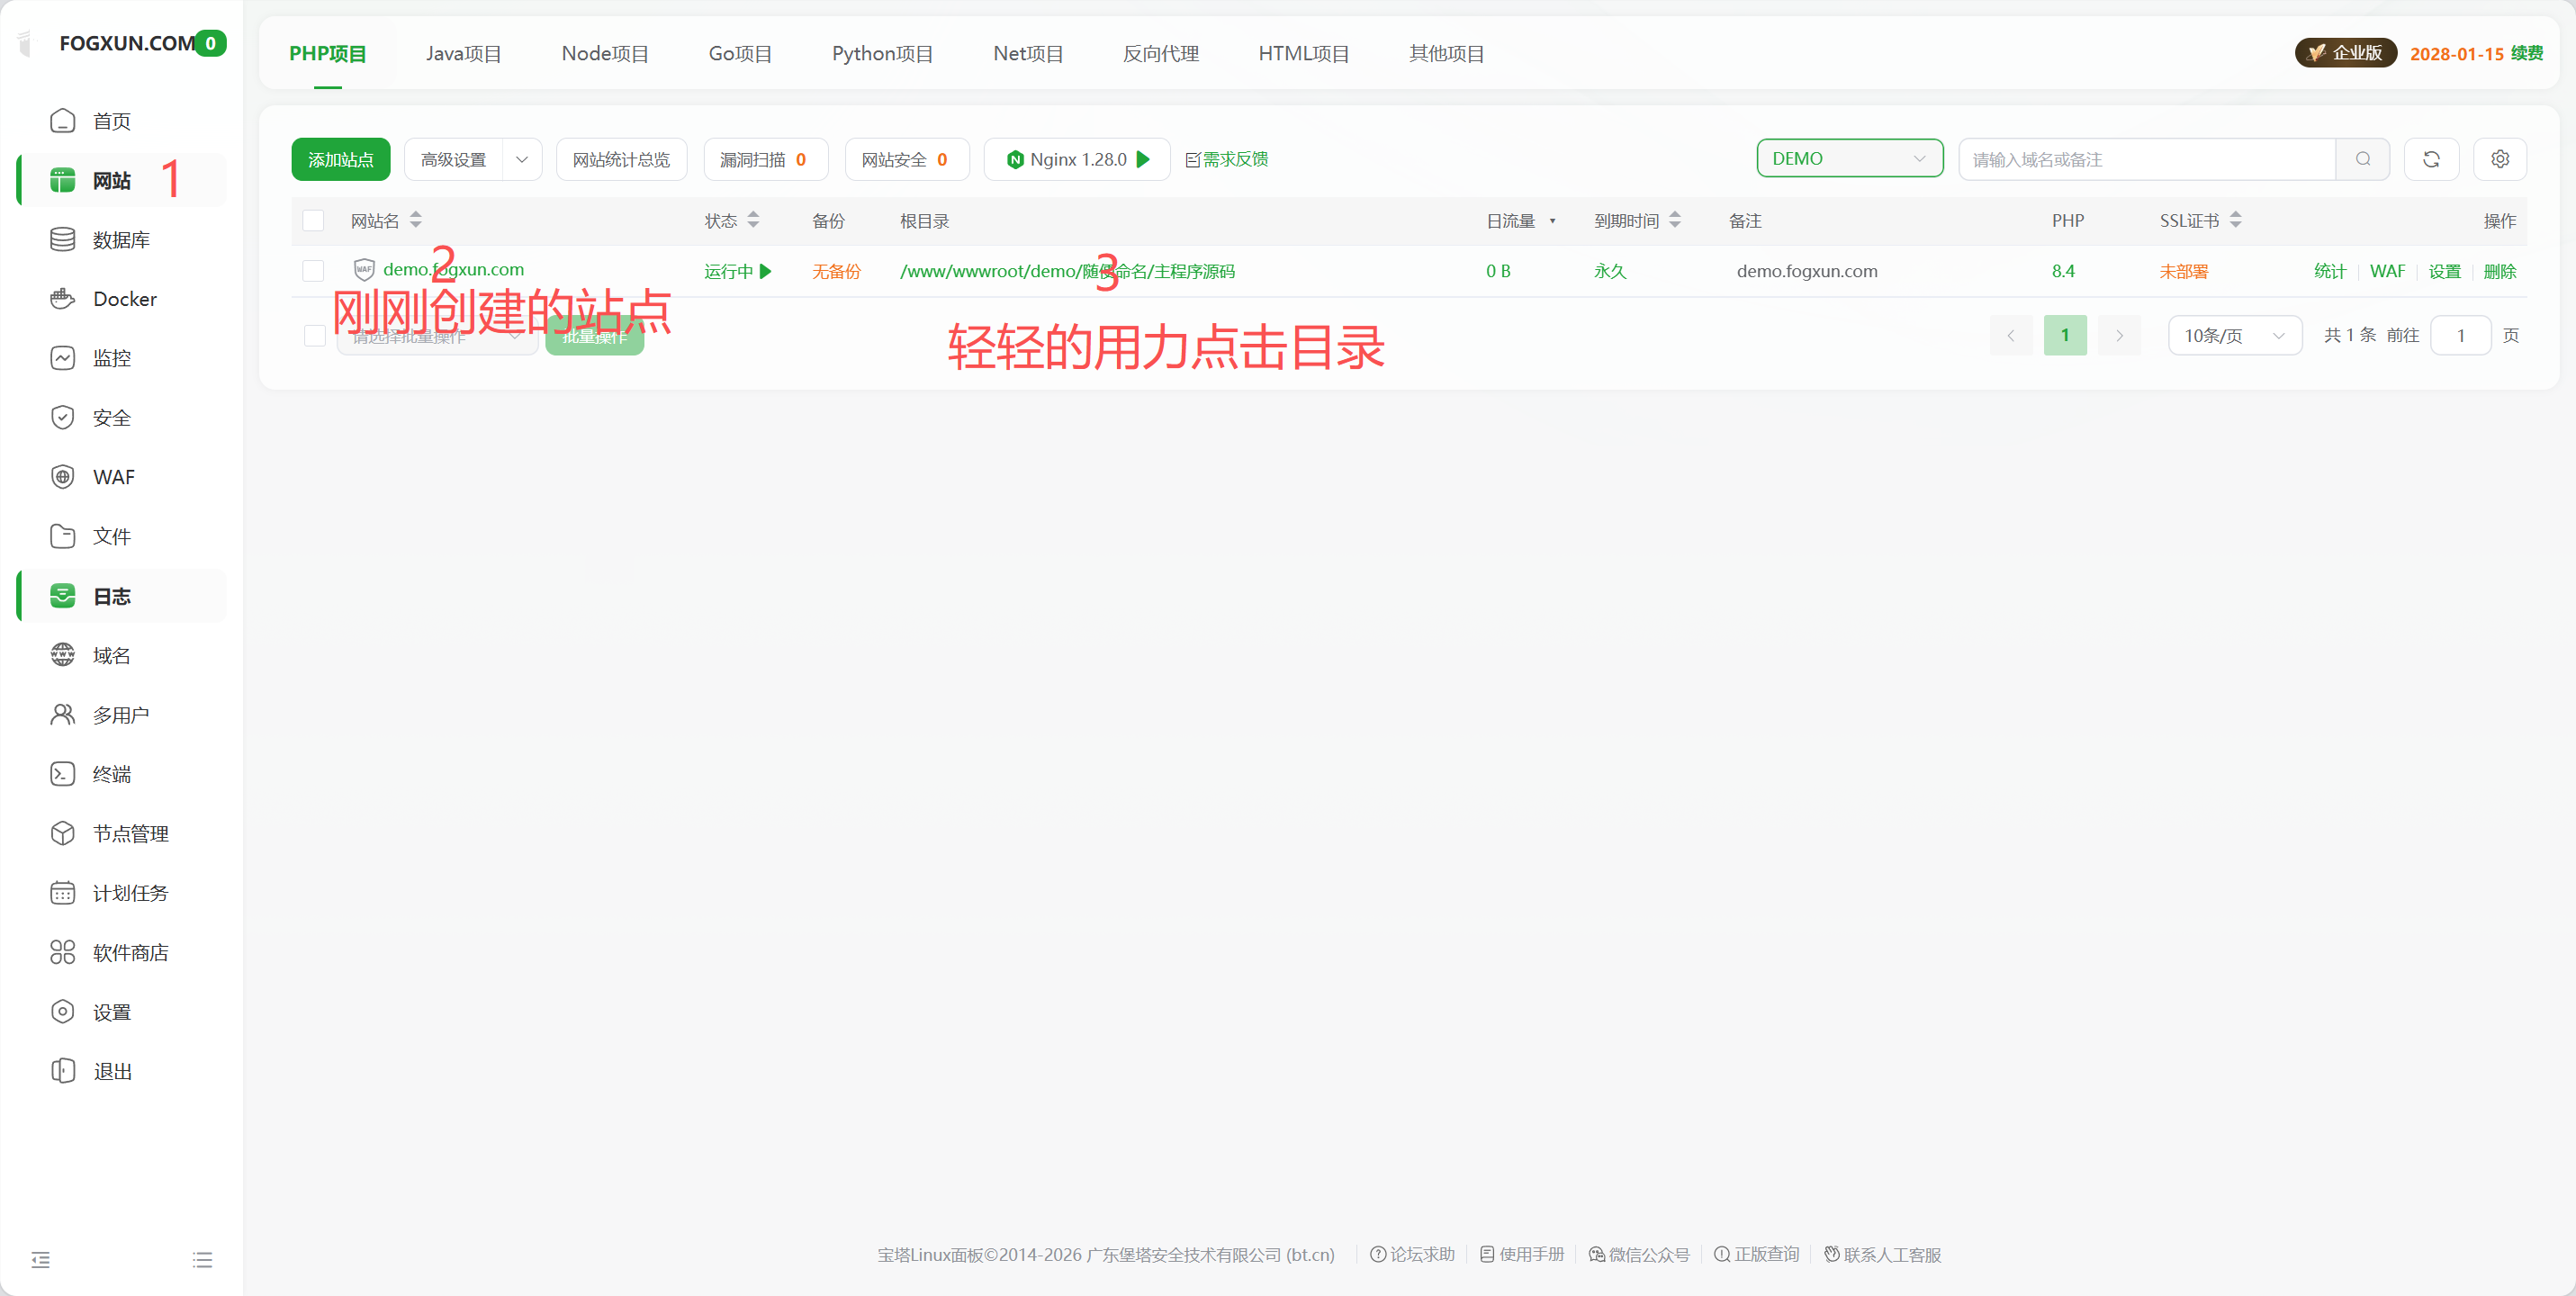Open the 10条/页 page size dropdown

(2235, 335)
